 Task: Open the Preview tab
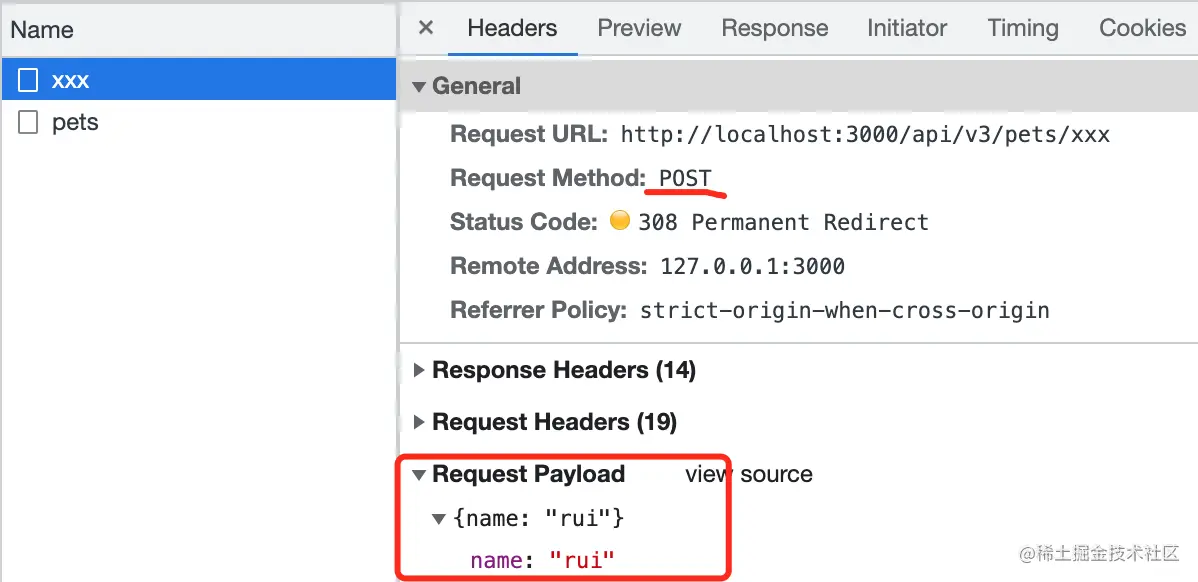[x=639, y=28]
